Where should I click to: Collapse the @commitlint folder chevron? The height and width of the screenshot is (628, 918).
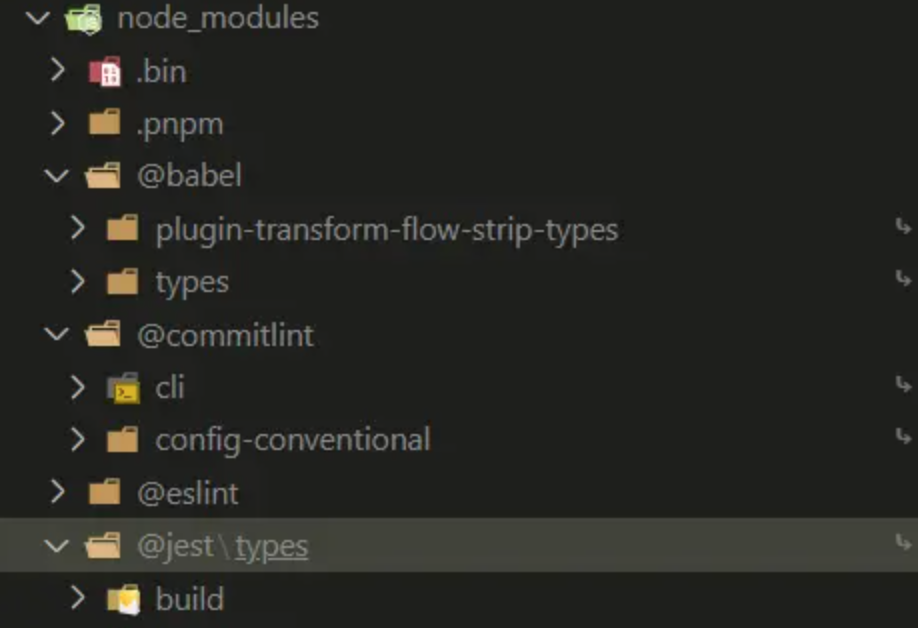(57, 334)
